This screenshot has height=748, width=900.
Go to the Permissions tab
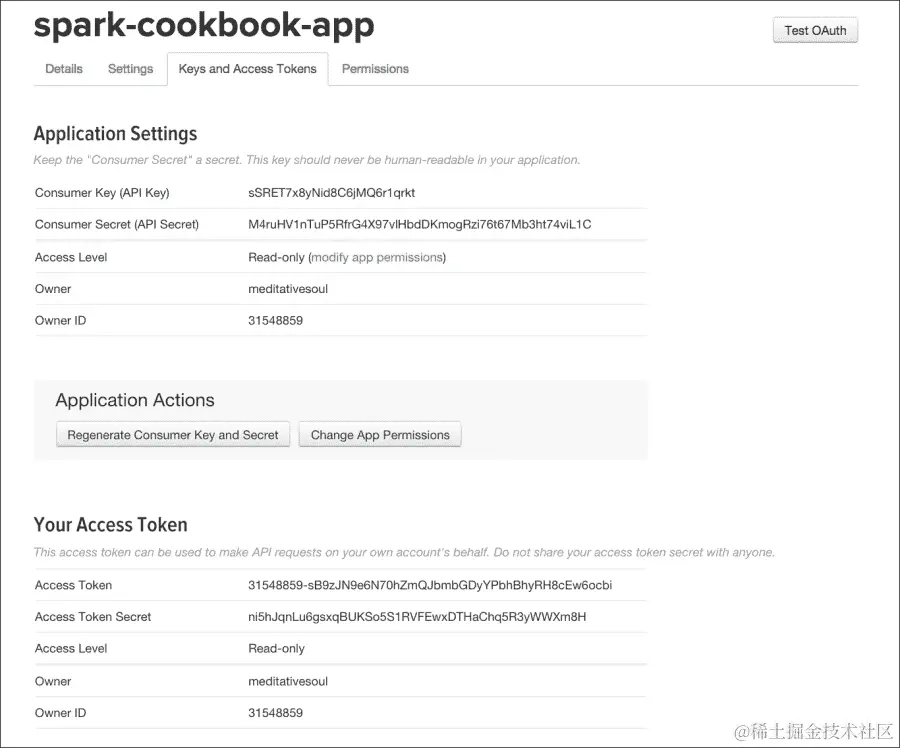click(375, 69)
